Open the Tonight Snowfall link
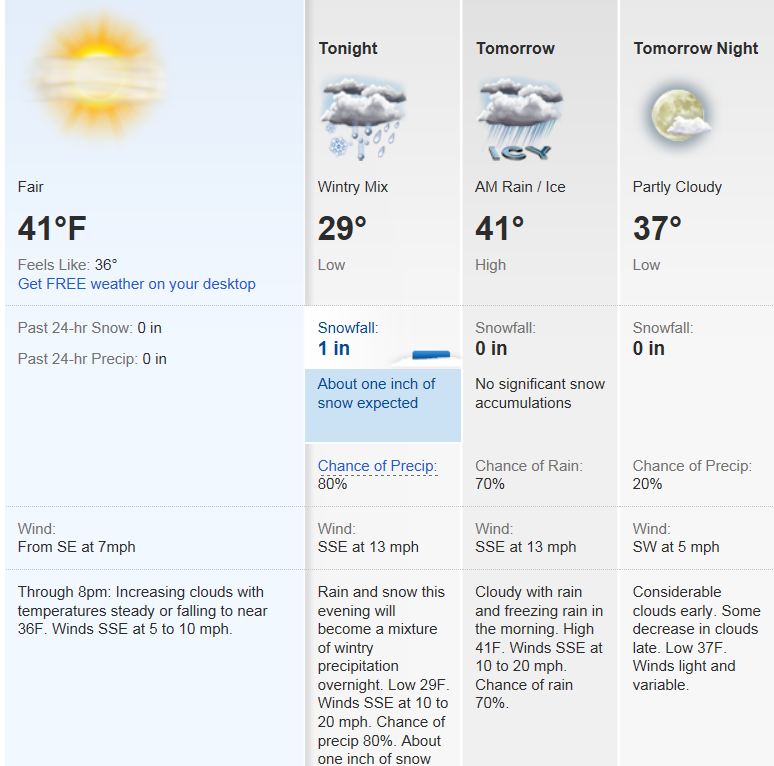Image resolution: width=774 pixels, height=766 pixels. (x=348, y=327)
